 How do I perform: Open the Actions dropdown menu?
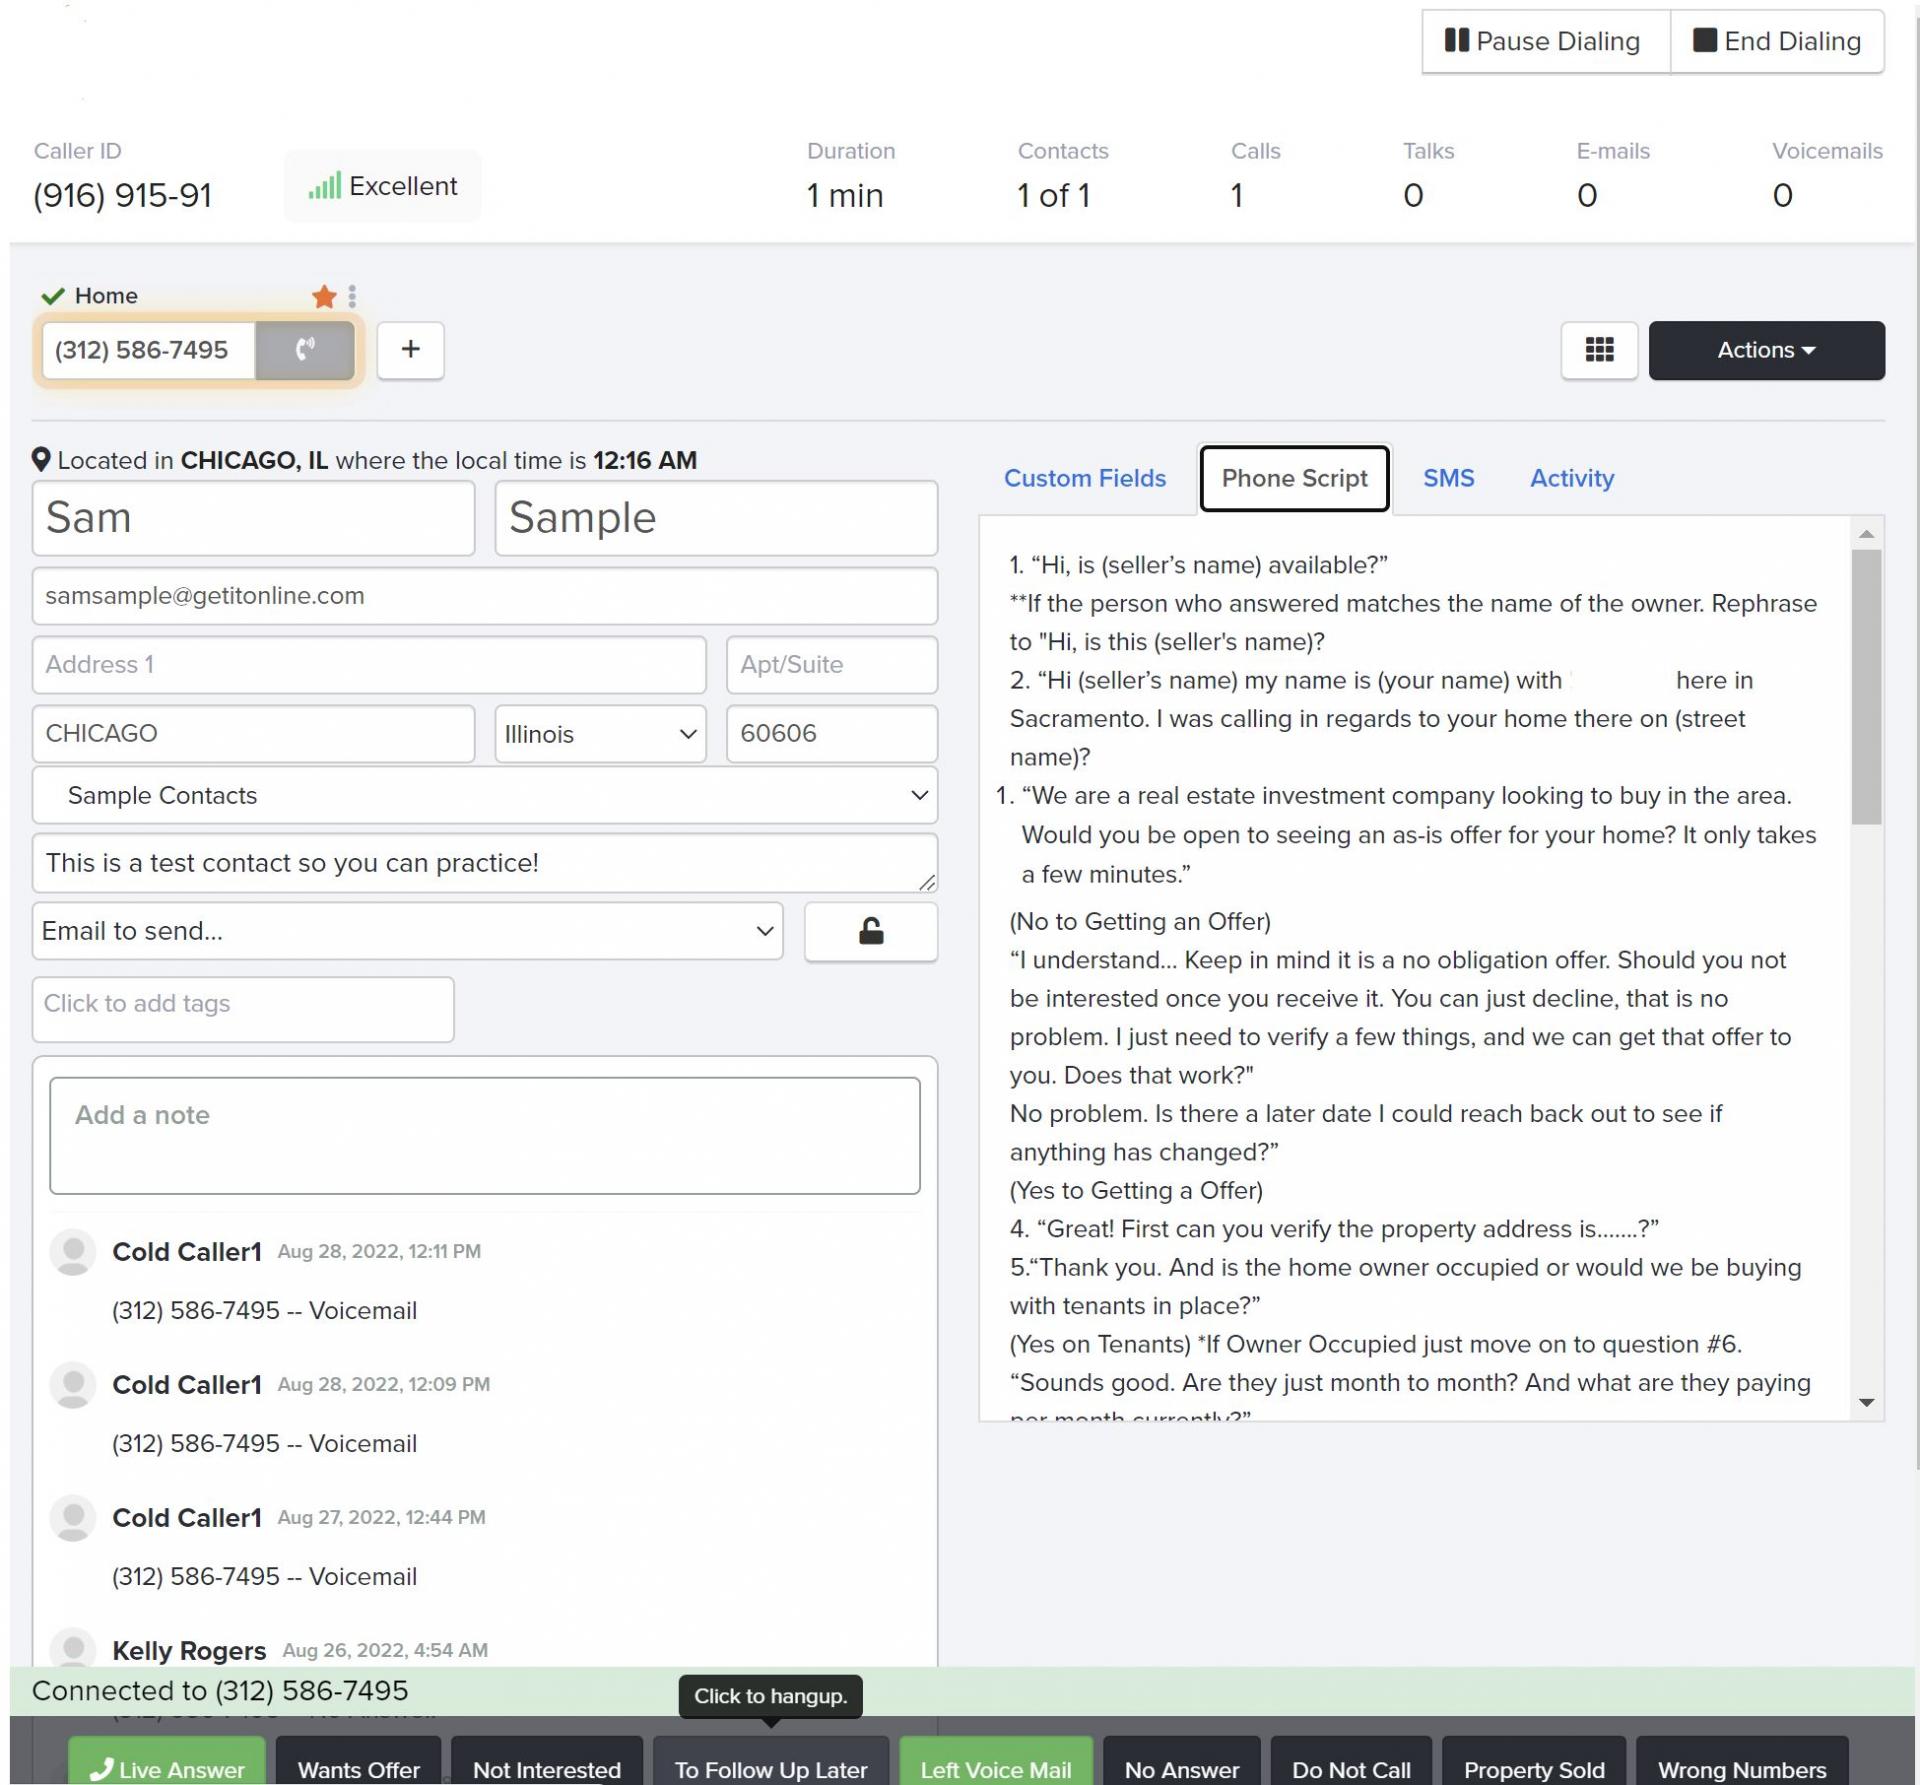1765,350
